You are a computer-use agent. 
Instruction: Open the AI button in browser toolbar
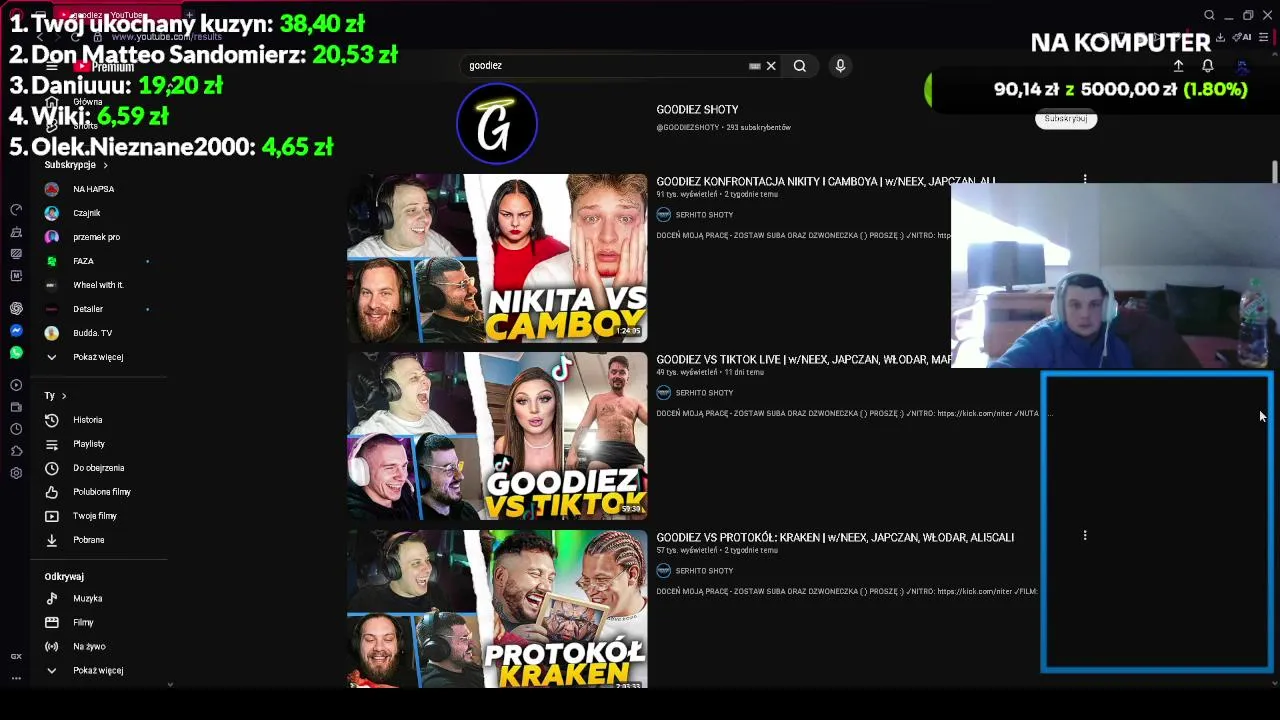click(x=1243, y=37)
